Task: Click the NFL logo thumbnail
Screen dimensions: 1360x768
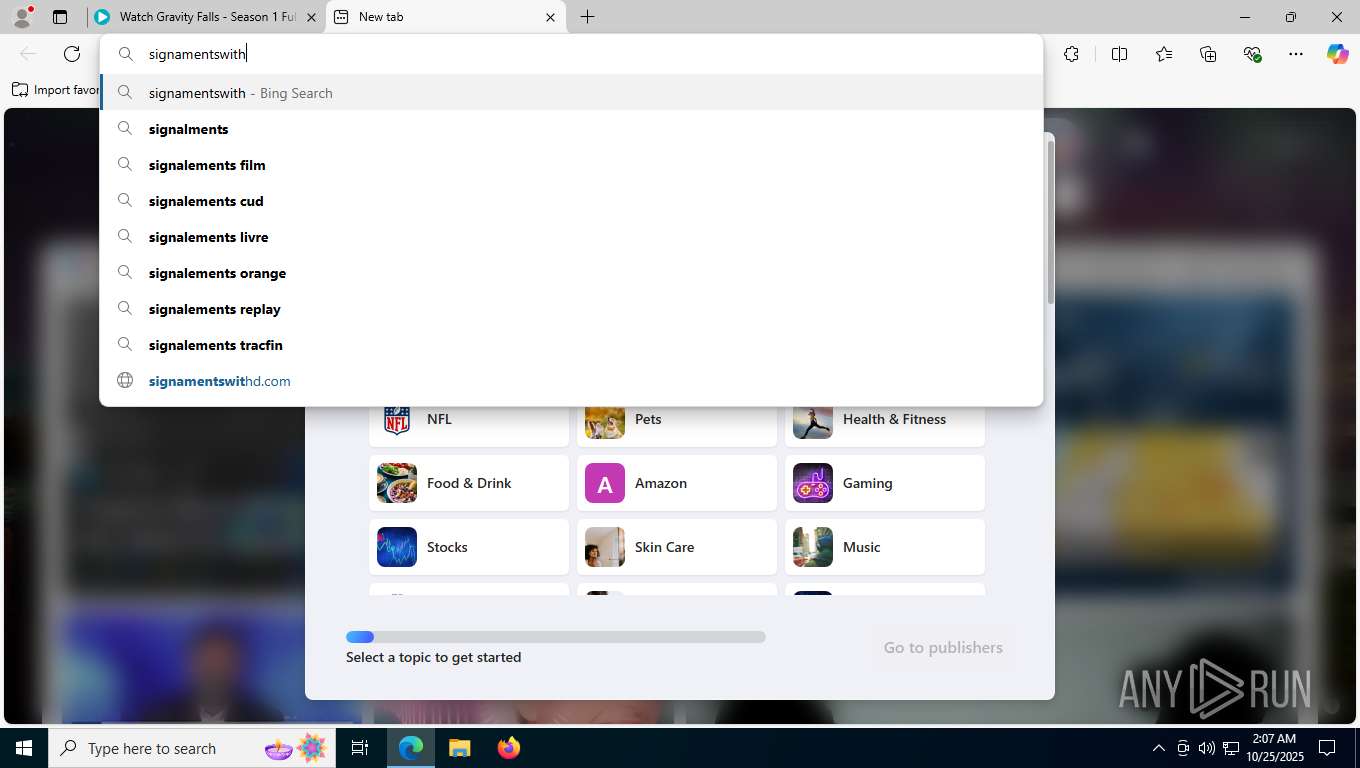Action: [x=397, y=421]
